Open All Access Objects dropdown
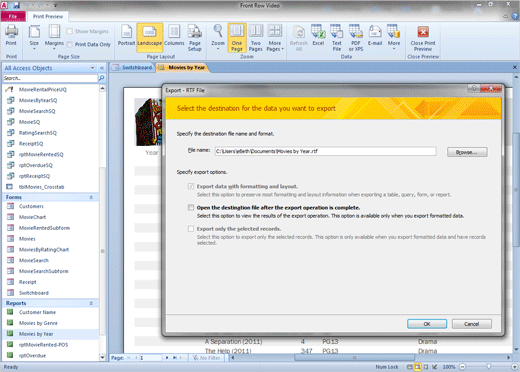The height and width of the screenshot is (372, 520). point(92,68)
